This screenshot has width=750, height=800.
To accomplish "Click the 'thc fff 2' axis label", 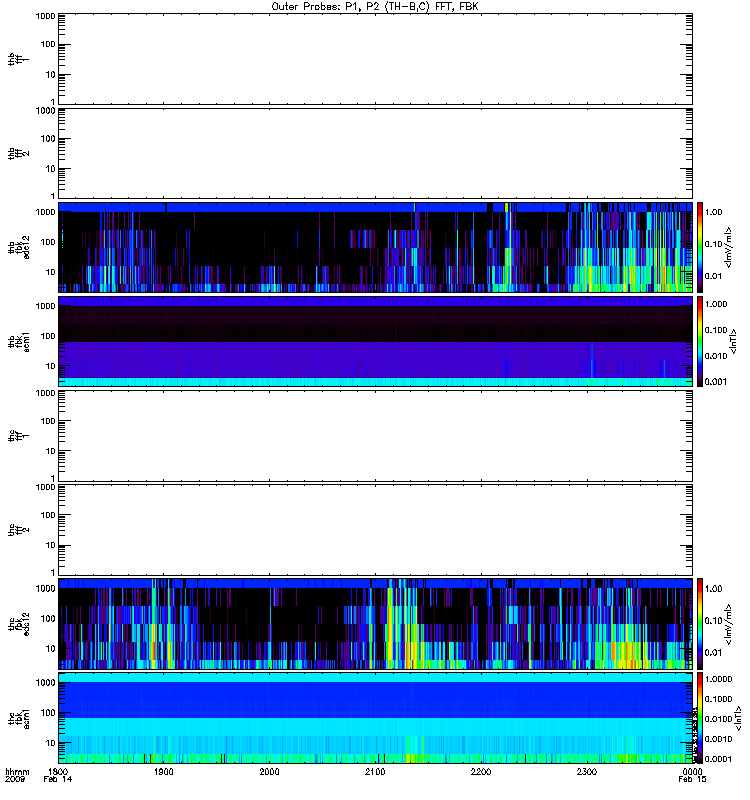I will (19, 530).
